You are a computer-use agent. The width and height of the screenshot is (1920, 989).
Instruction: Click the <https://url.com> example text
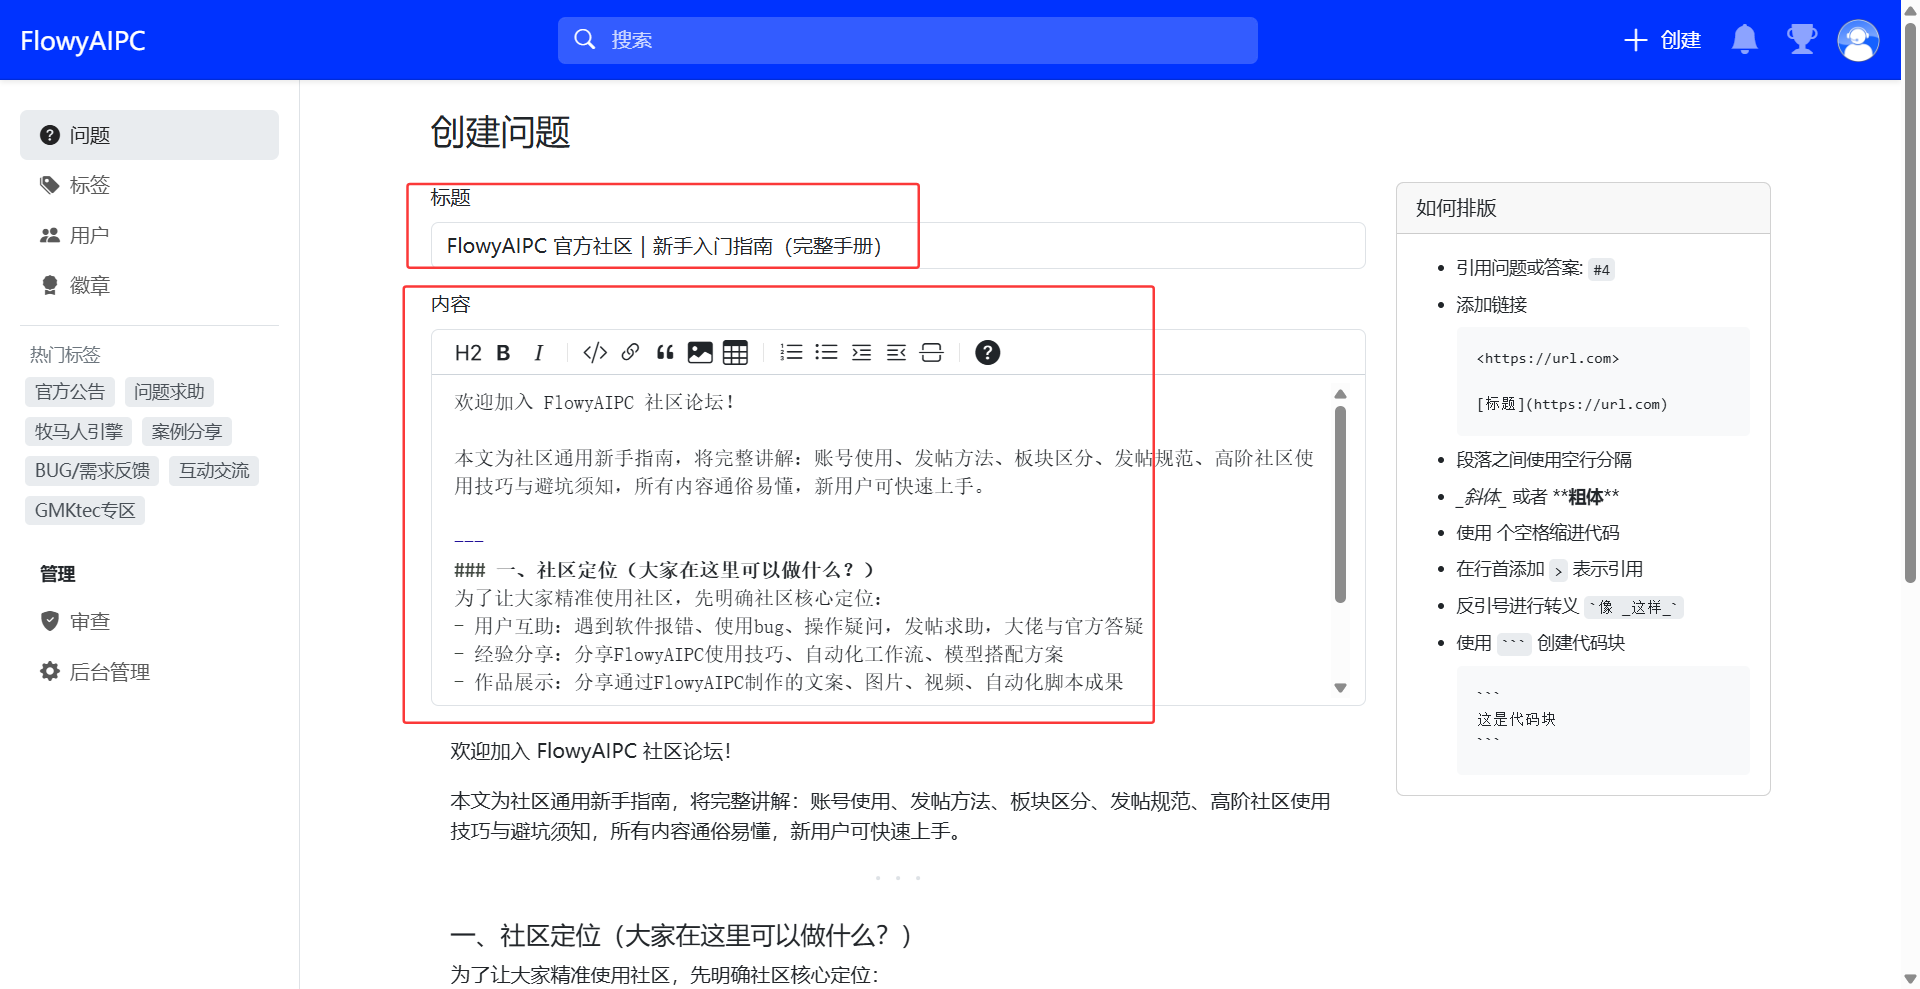[x=1547, y=358]
